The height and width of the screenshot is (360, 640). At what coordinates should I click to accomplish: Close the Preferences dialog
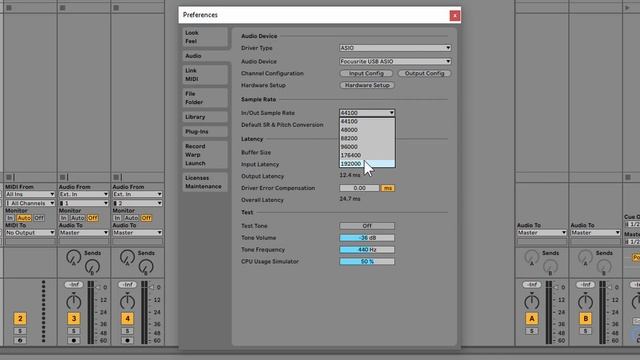pos(455,16)
